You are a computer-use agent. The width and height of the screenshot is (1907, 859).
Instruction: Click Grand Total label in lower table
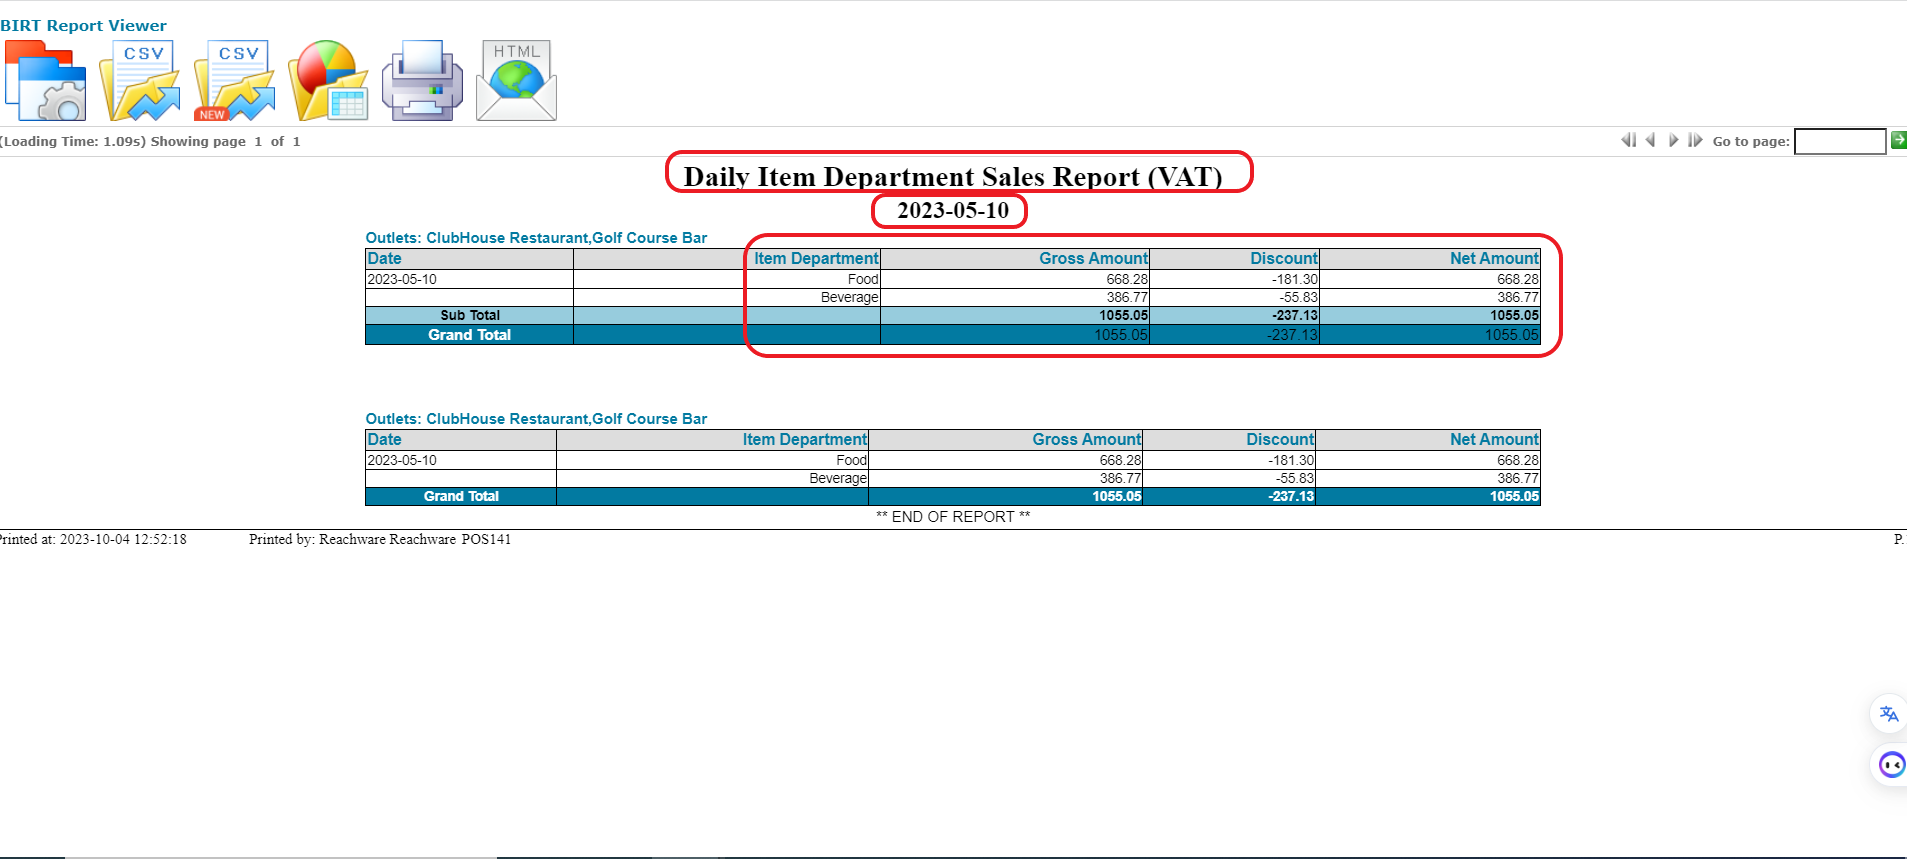461,497
